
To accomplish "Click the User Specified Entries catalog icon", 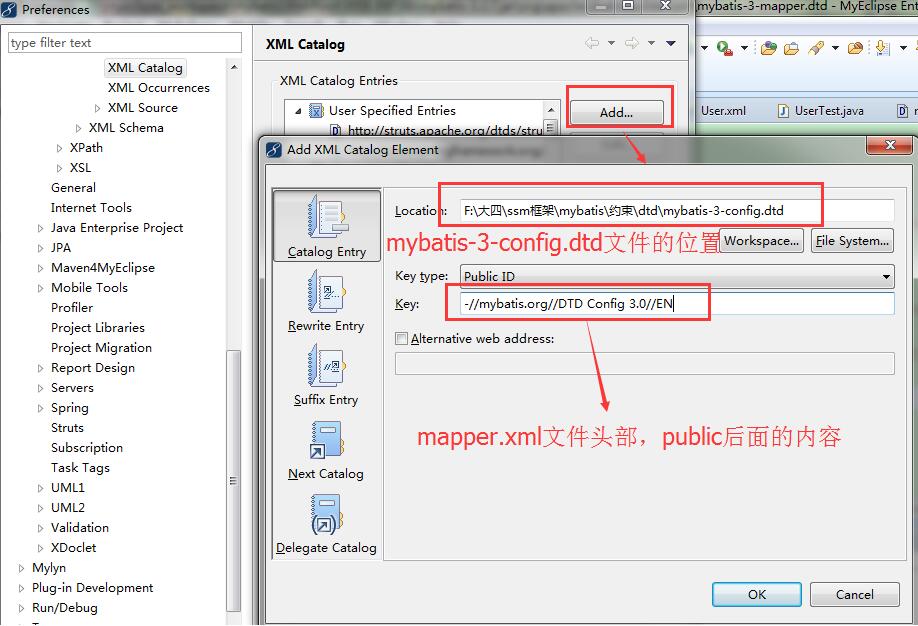I will (x=316, y=111).
